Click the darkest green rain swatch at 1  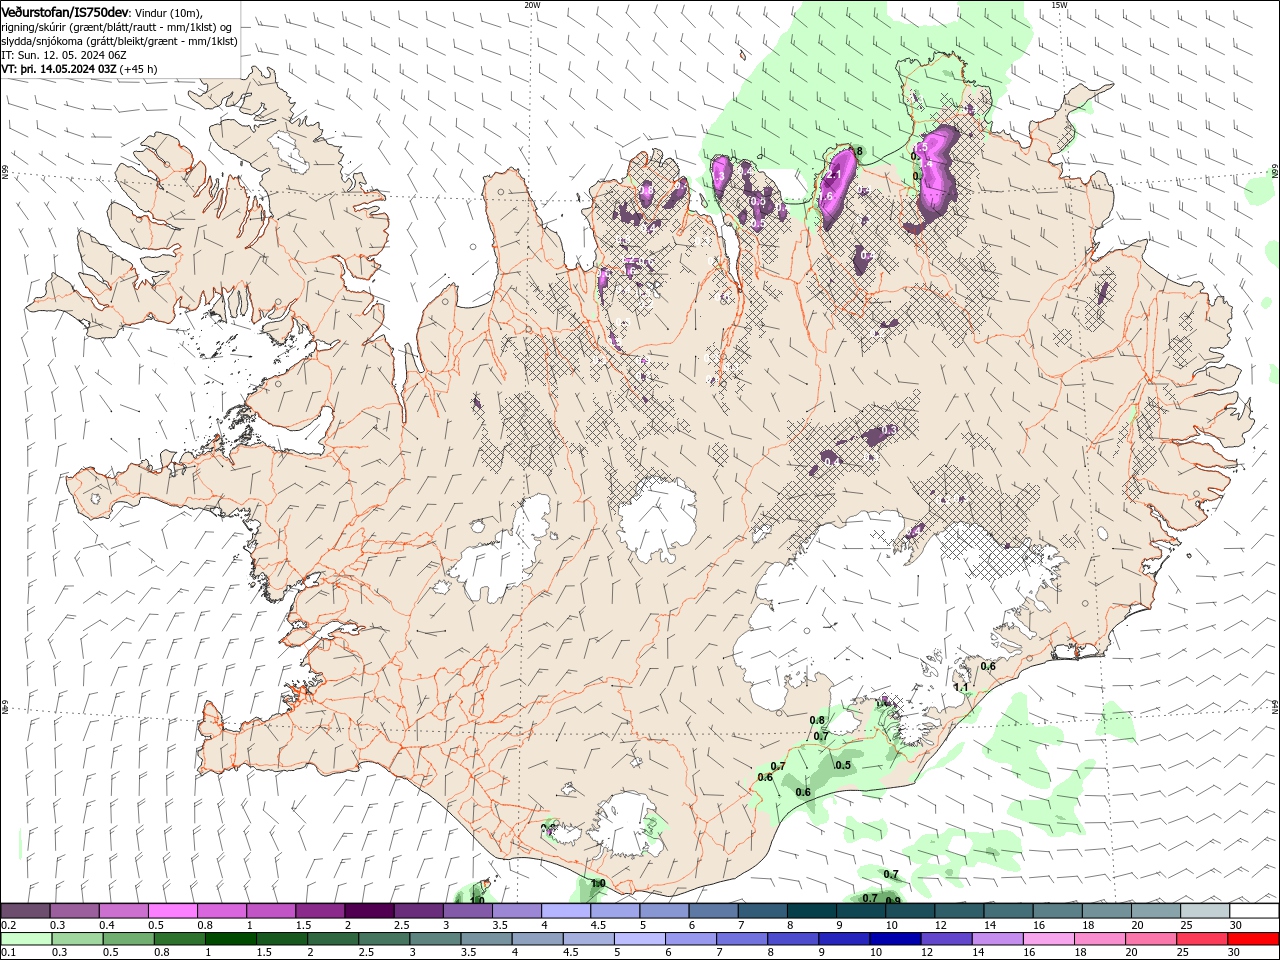click(x=231, y=939)
